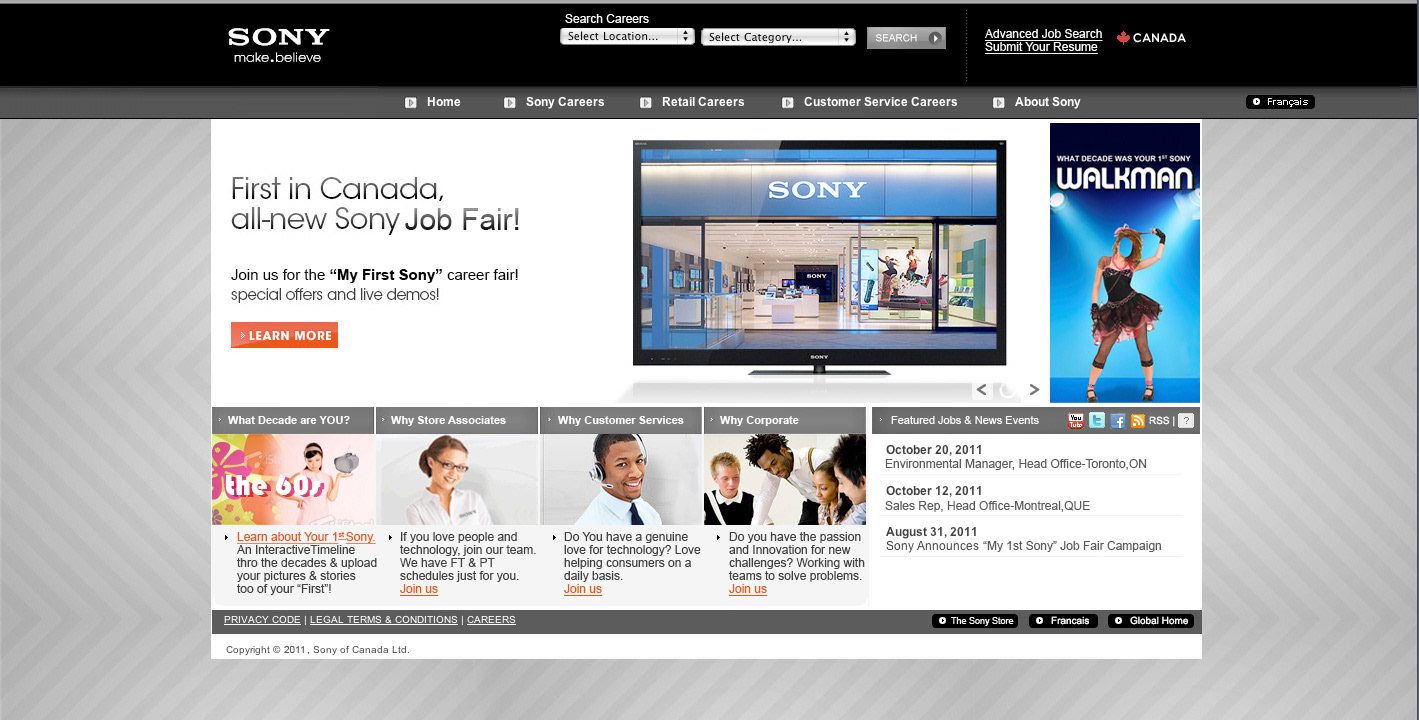The height and width of the screenshot is (720, 1419).
Task: Click the RSS text label
Action: click(1159, 421)
